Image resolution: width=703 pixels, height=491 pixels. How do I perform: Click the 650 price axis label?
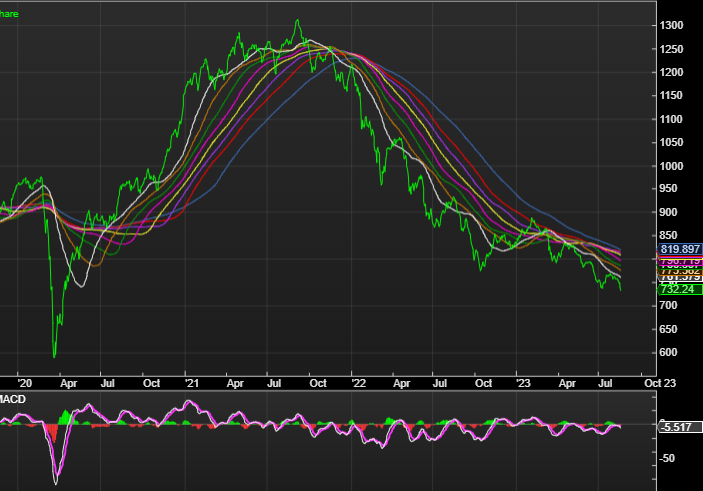click(x=668, y=329)
